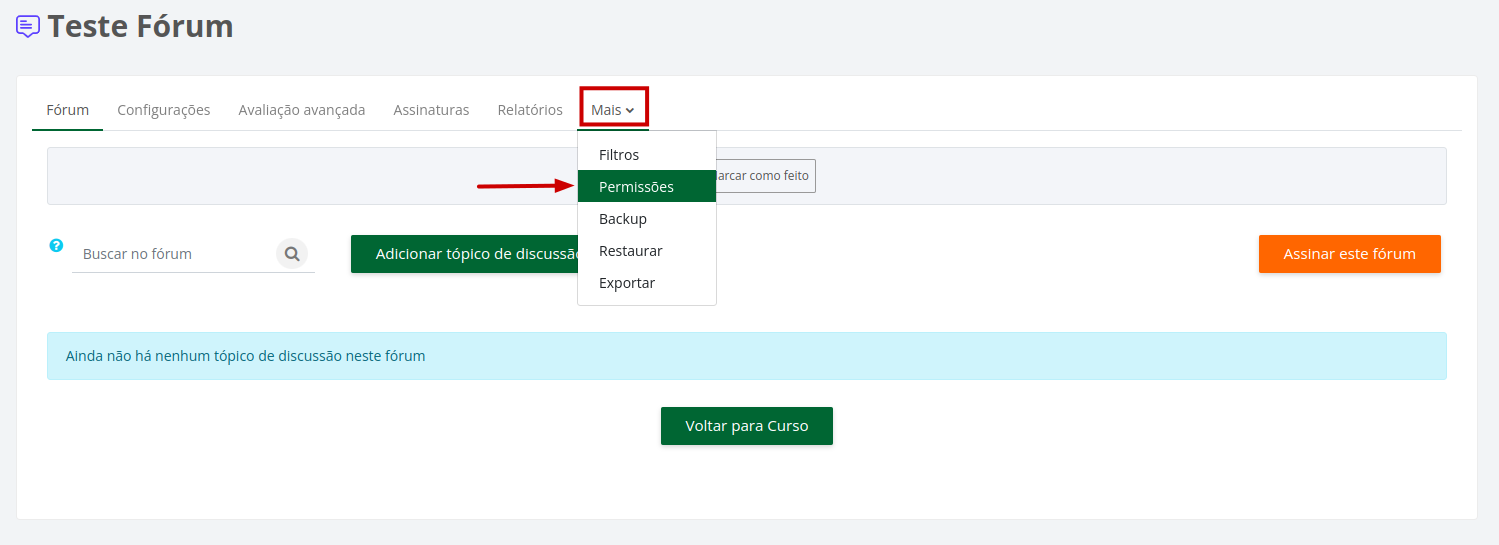1499x545 pixels.
Task: Select Restaurar from the dropdown list
Action: pyautogui.click(x=631, y=251)
